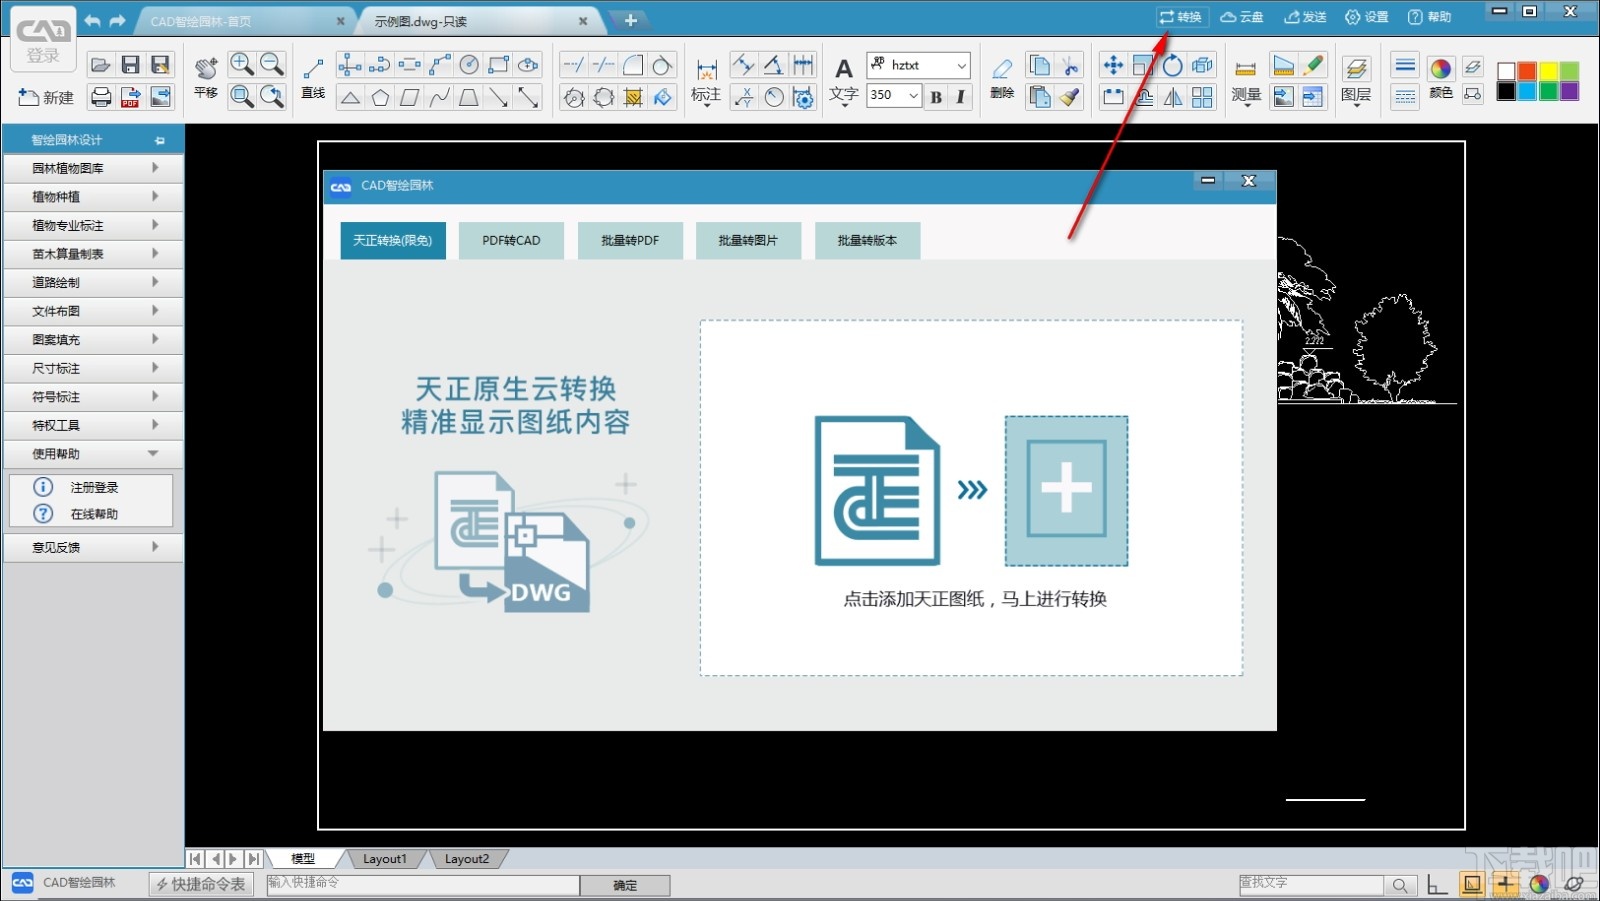This screenshot has height=901, width=1600.
Task: Click the scissors cut icon
Action: [1070, 66]
